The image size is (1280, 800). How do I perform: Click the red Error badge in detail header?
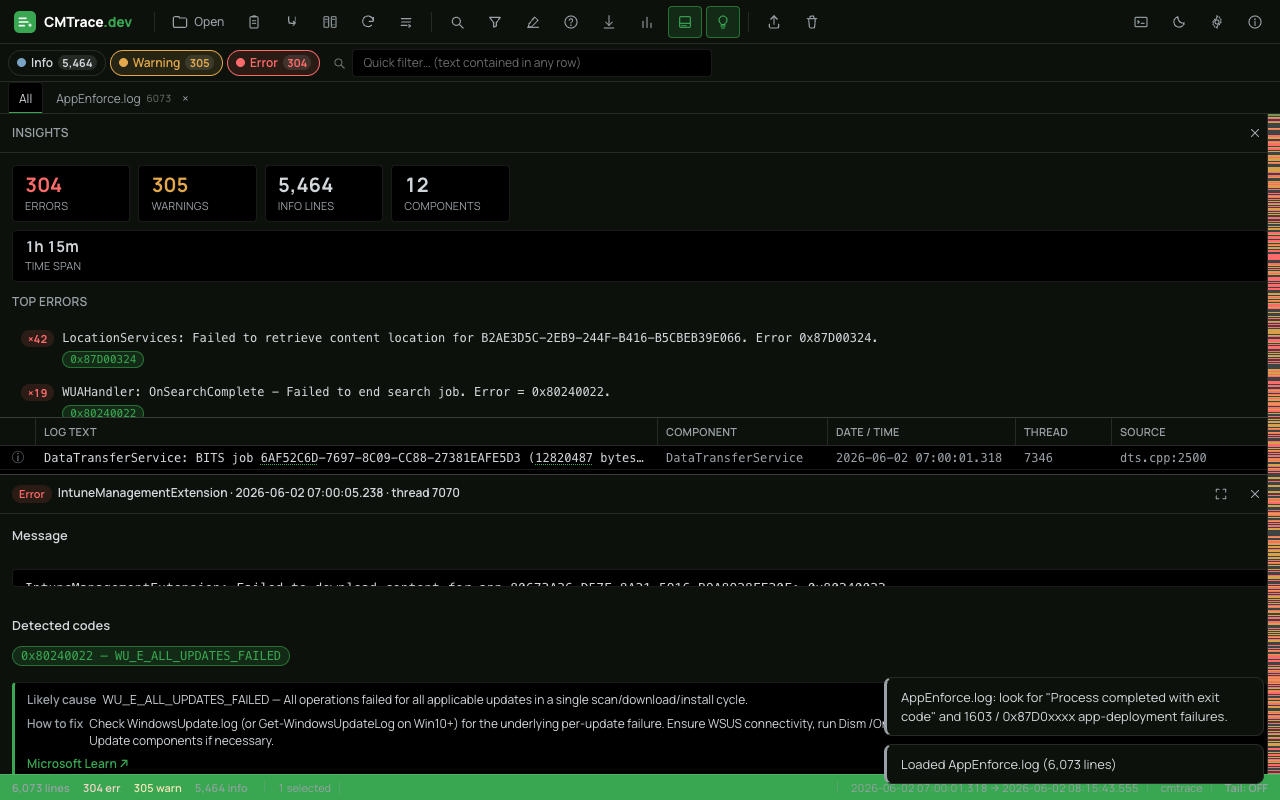pyautogui.click(x=32, y=494)
